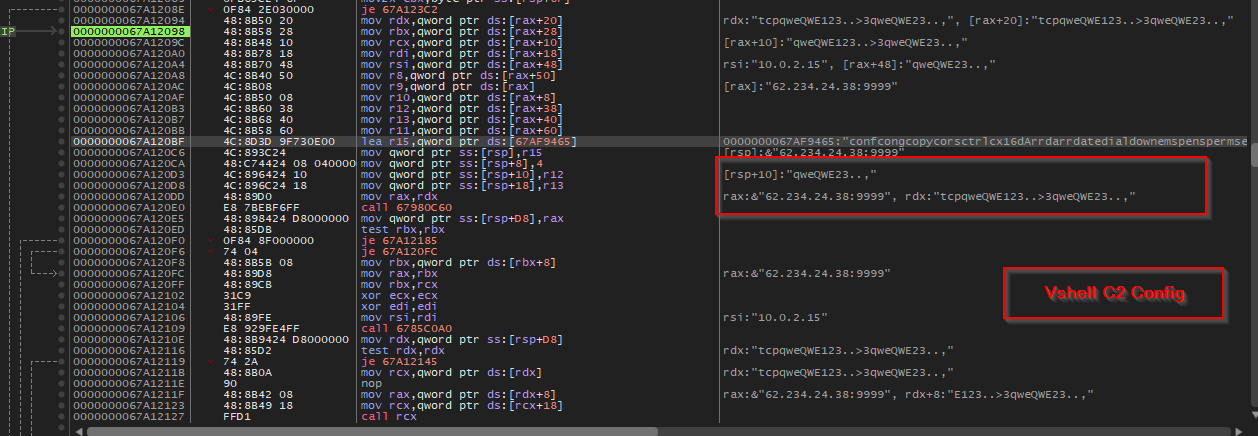This screenshot has height=436, width=1258.
Task: Click jump arrow beside je 67A12145
Action: point(210,361)
